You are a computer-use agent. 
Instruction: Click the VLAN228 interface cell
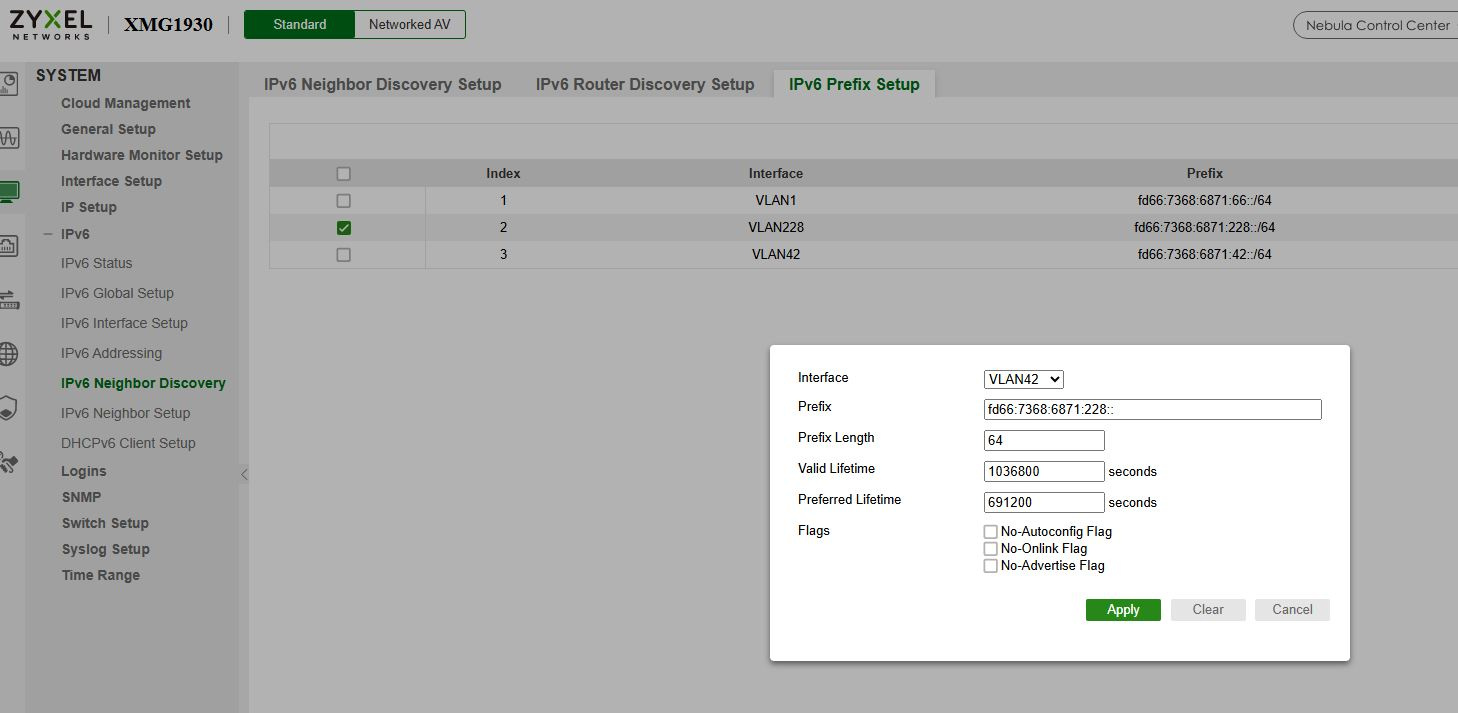point(776,227)
